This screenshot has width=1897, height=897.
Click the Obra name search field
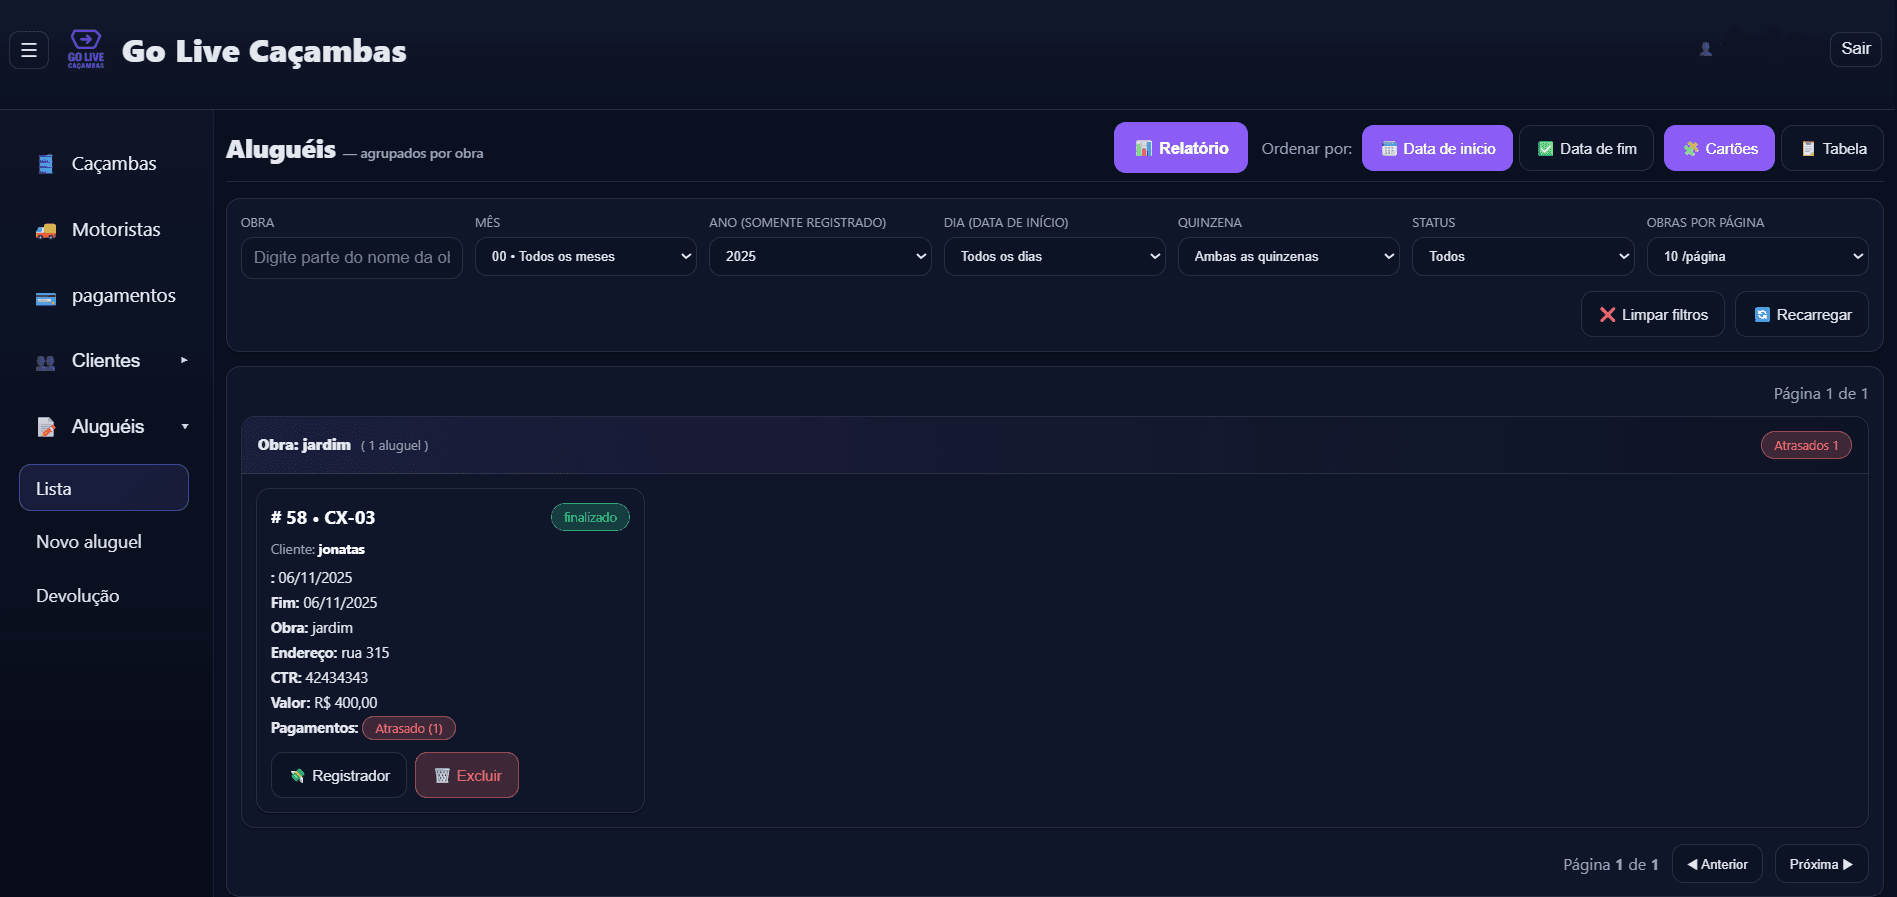pyautogui.click(x=351, y=257)
